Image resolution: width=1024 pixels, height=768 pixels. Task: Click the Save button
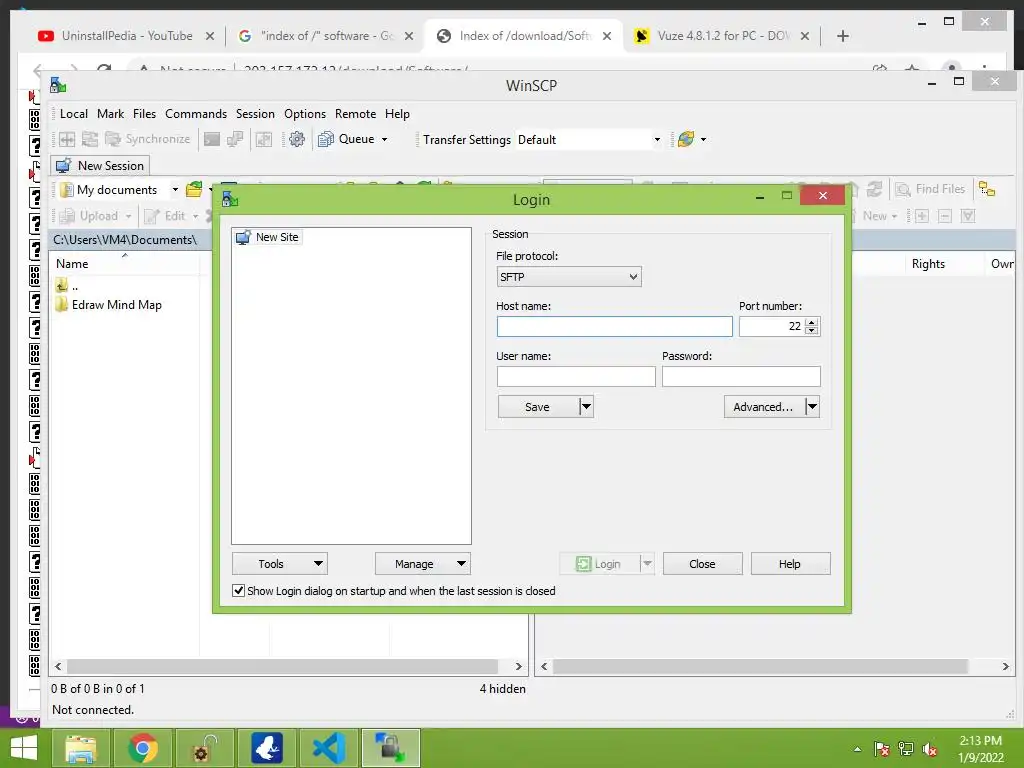[x=537, y=407]
